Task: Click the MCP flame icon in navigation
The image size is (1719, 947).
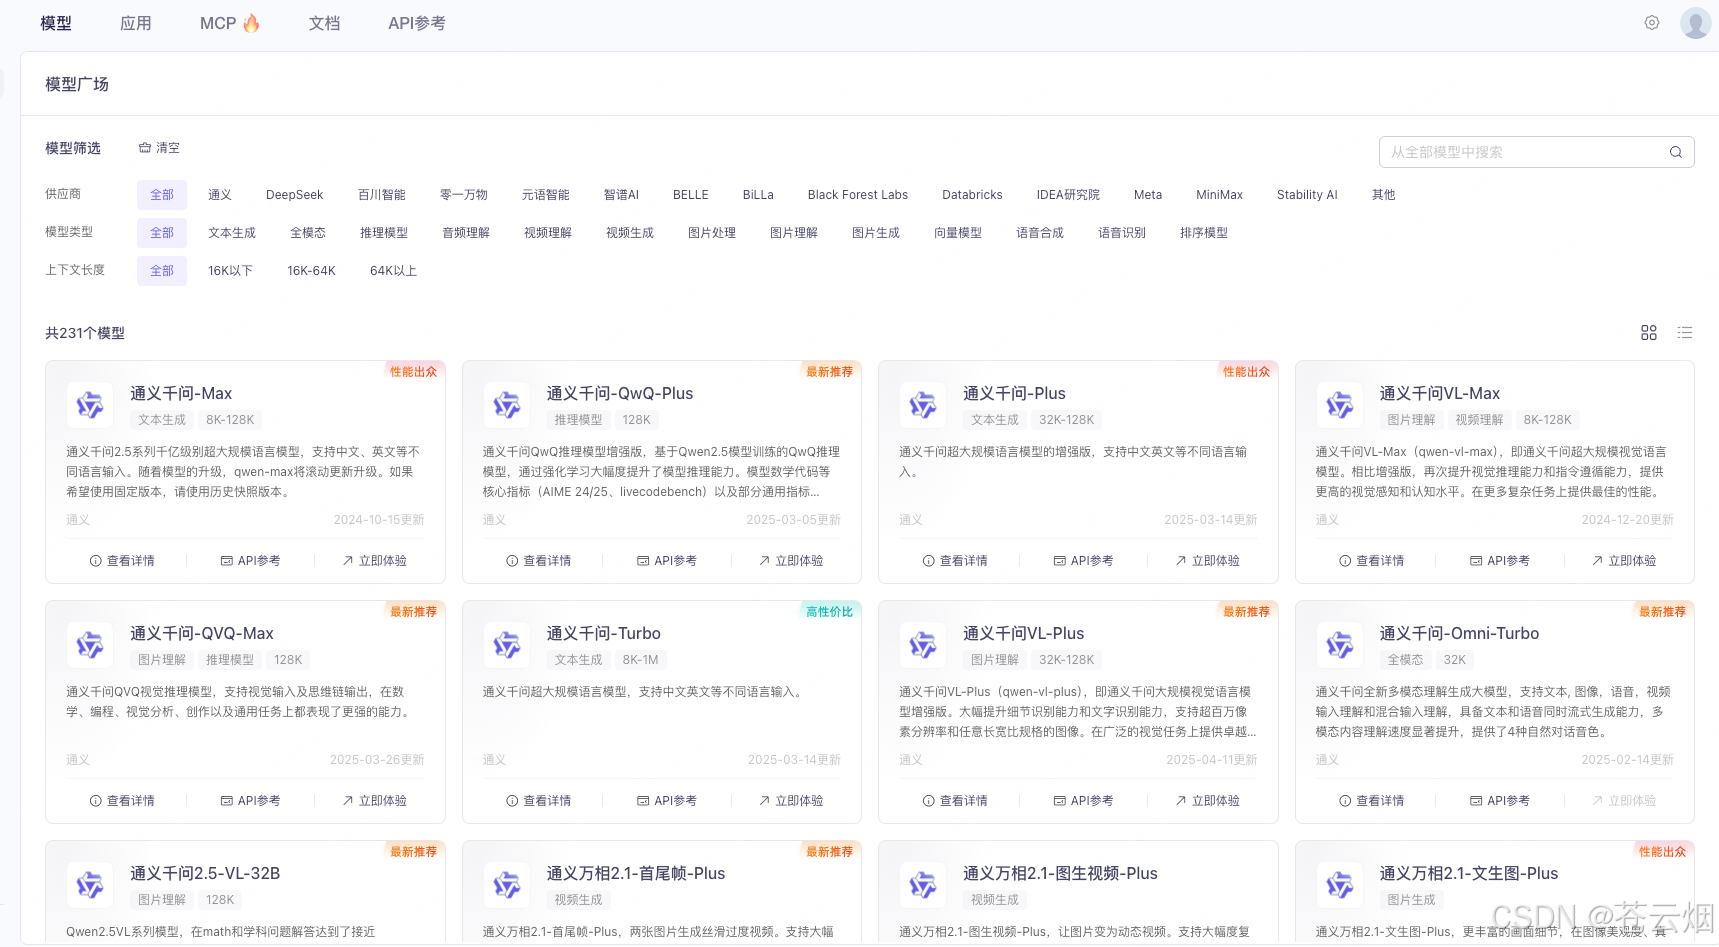Action: pyautogui.click(x=251, y=23)
